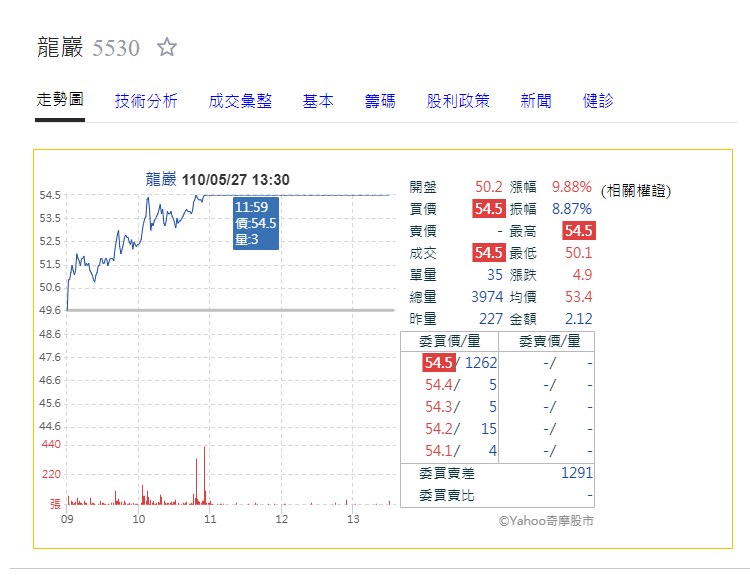Select the 54.4 bid price row
Viewport: 750px width, 582px height.
coord(461,384)
